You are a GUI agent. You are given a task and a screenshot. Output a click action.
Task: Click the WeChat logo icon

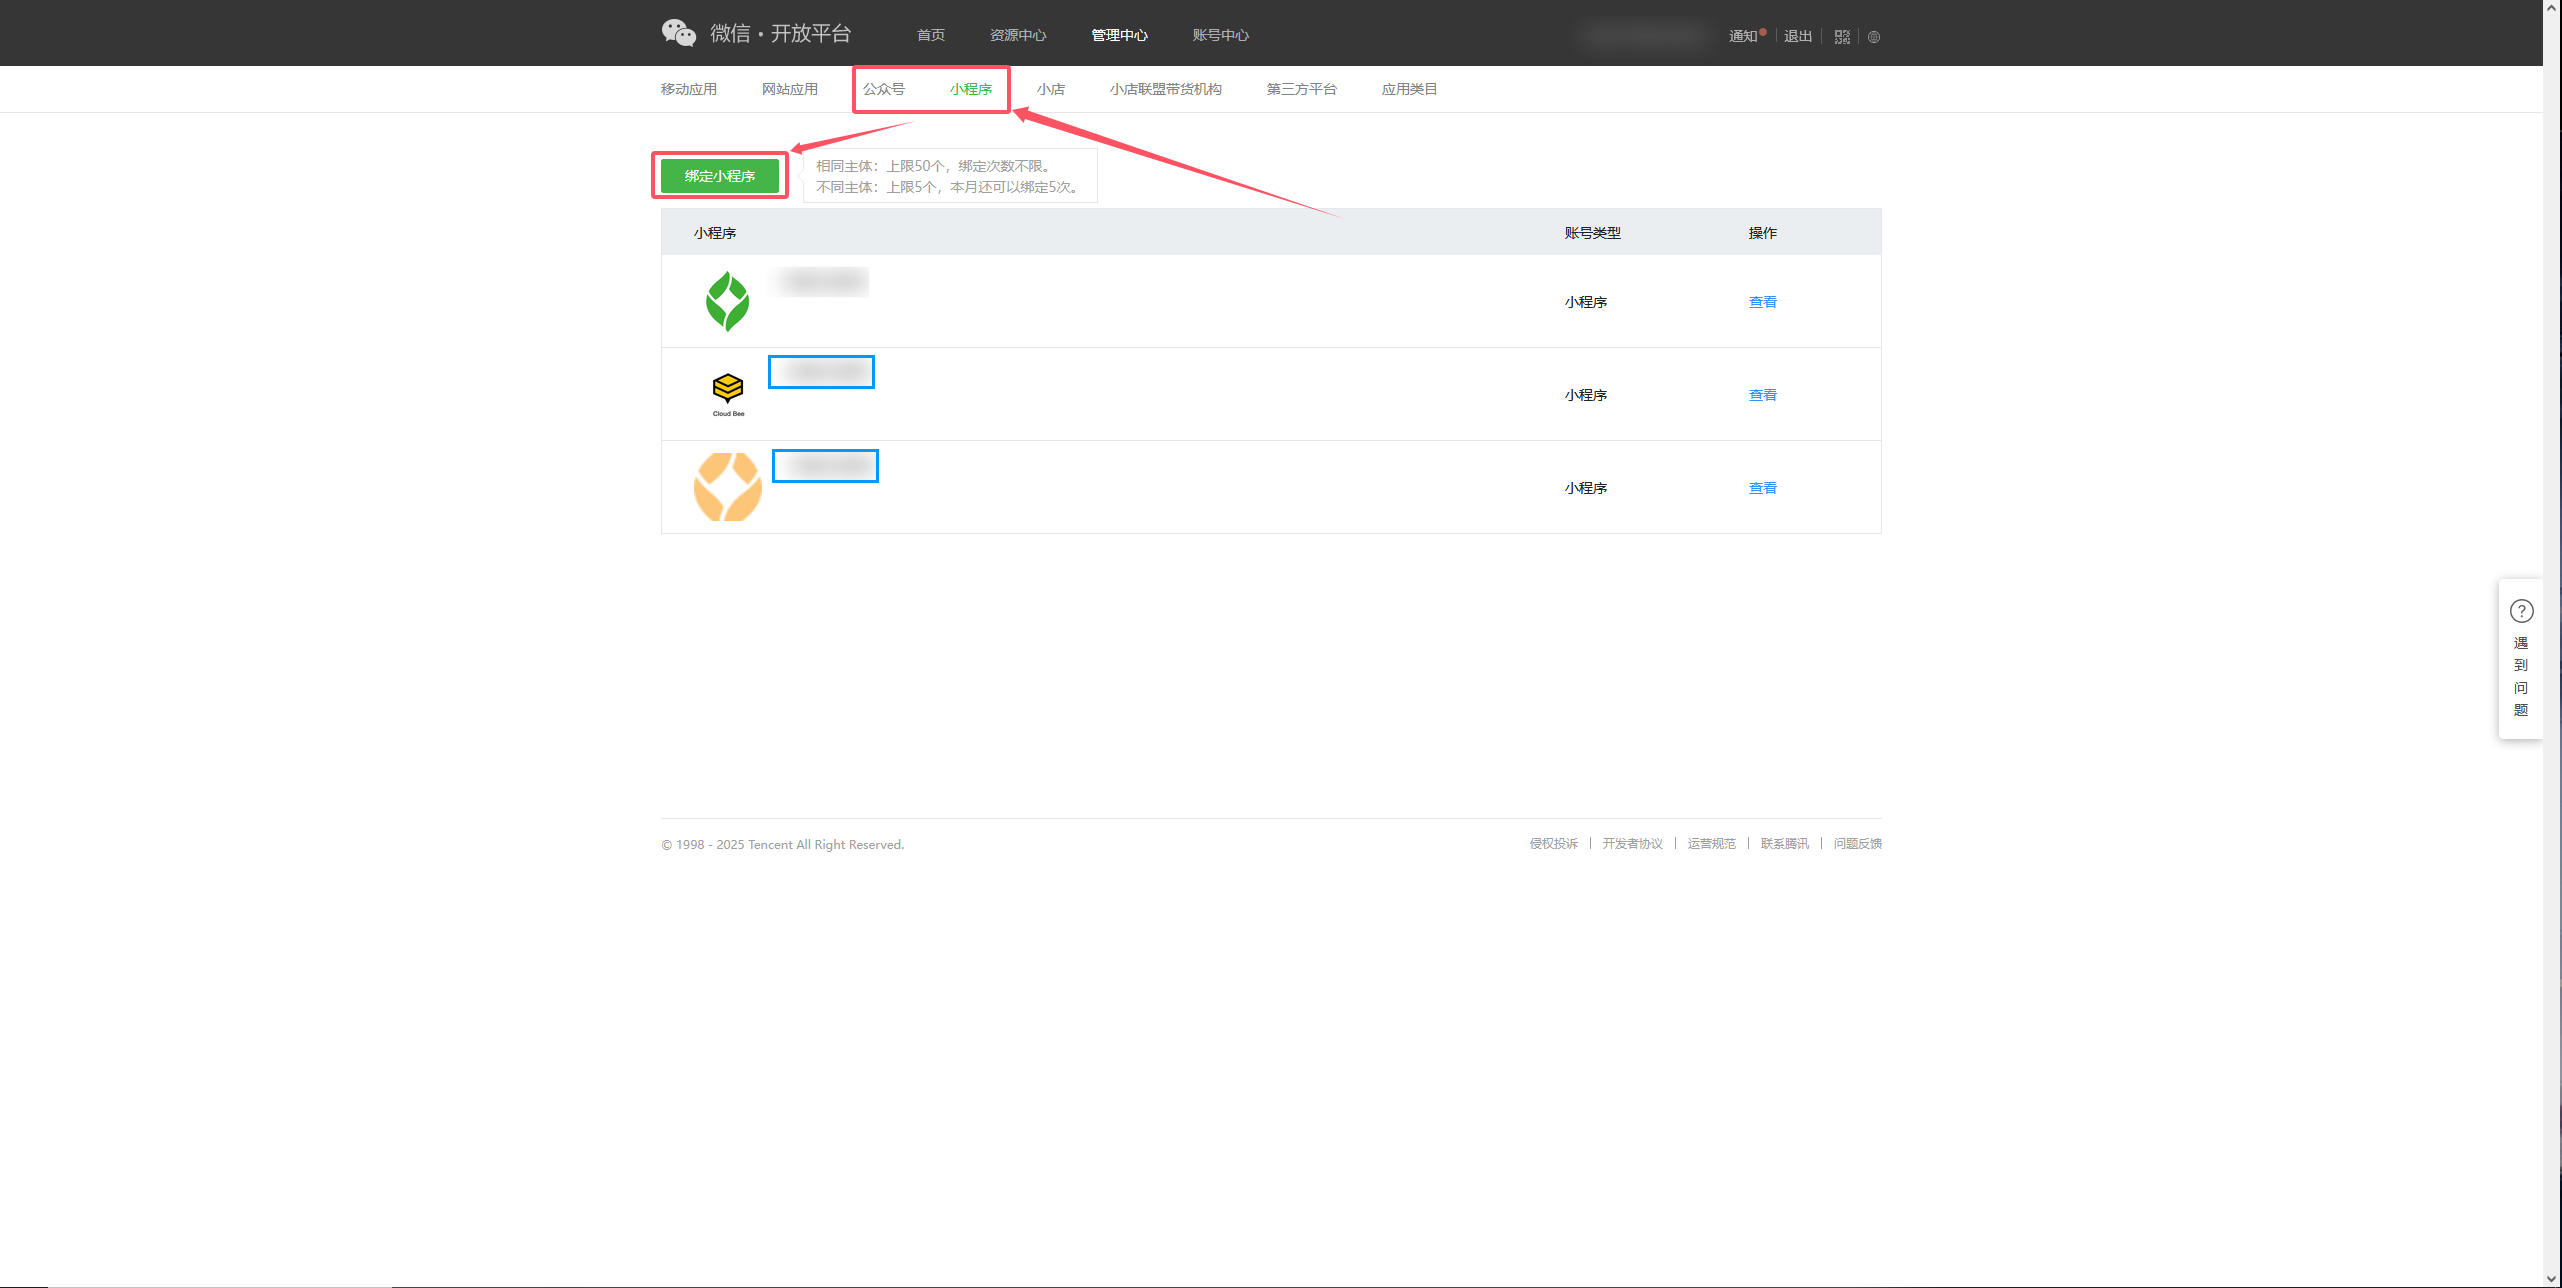click(x=678, y=33)
